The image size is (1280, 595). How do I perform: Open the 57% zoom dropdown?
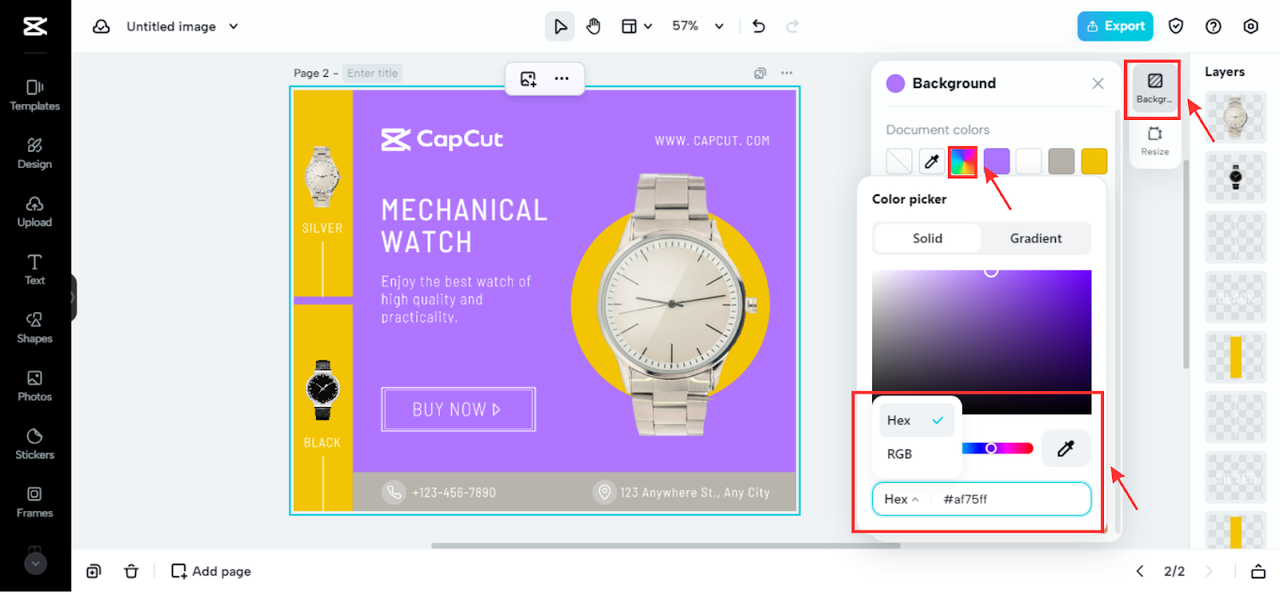(697, 26)
